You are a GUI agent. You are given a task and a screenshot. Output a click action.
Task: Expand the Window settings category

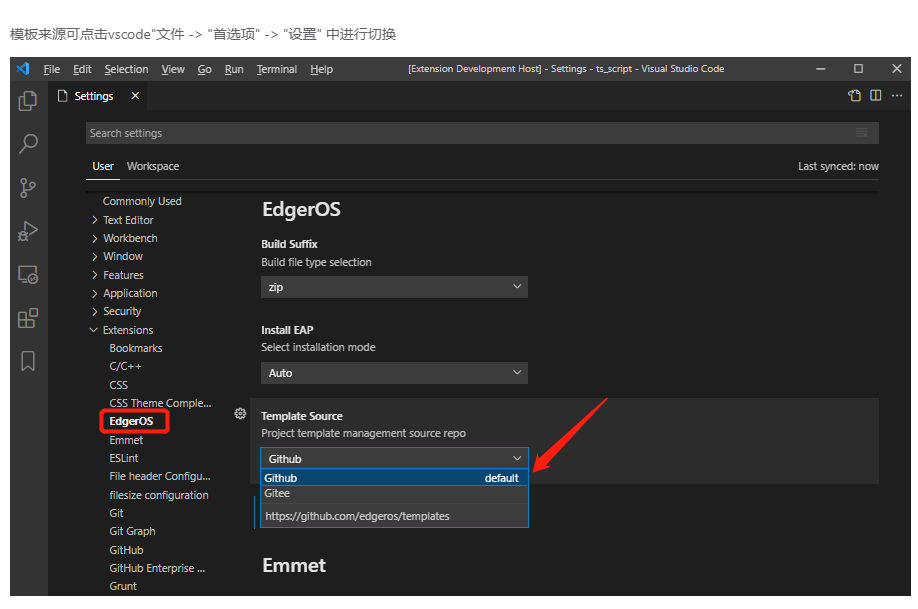click(x=122, y=256)
